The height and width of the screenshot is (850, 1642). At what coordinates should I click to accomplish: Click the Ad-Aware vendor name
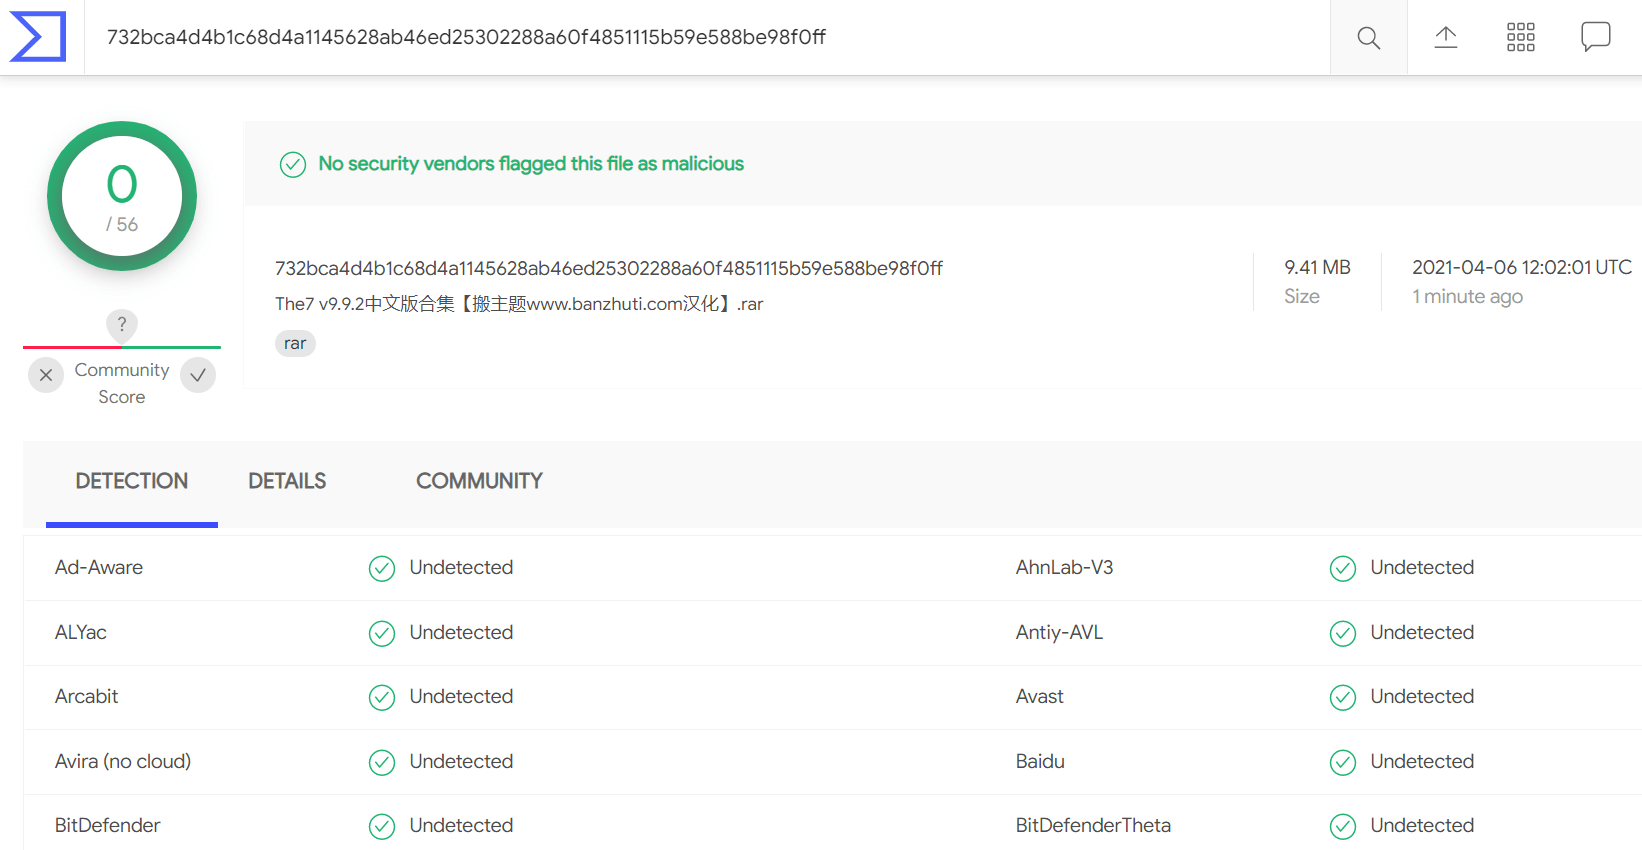pos(99,567)
